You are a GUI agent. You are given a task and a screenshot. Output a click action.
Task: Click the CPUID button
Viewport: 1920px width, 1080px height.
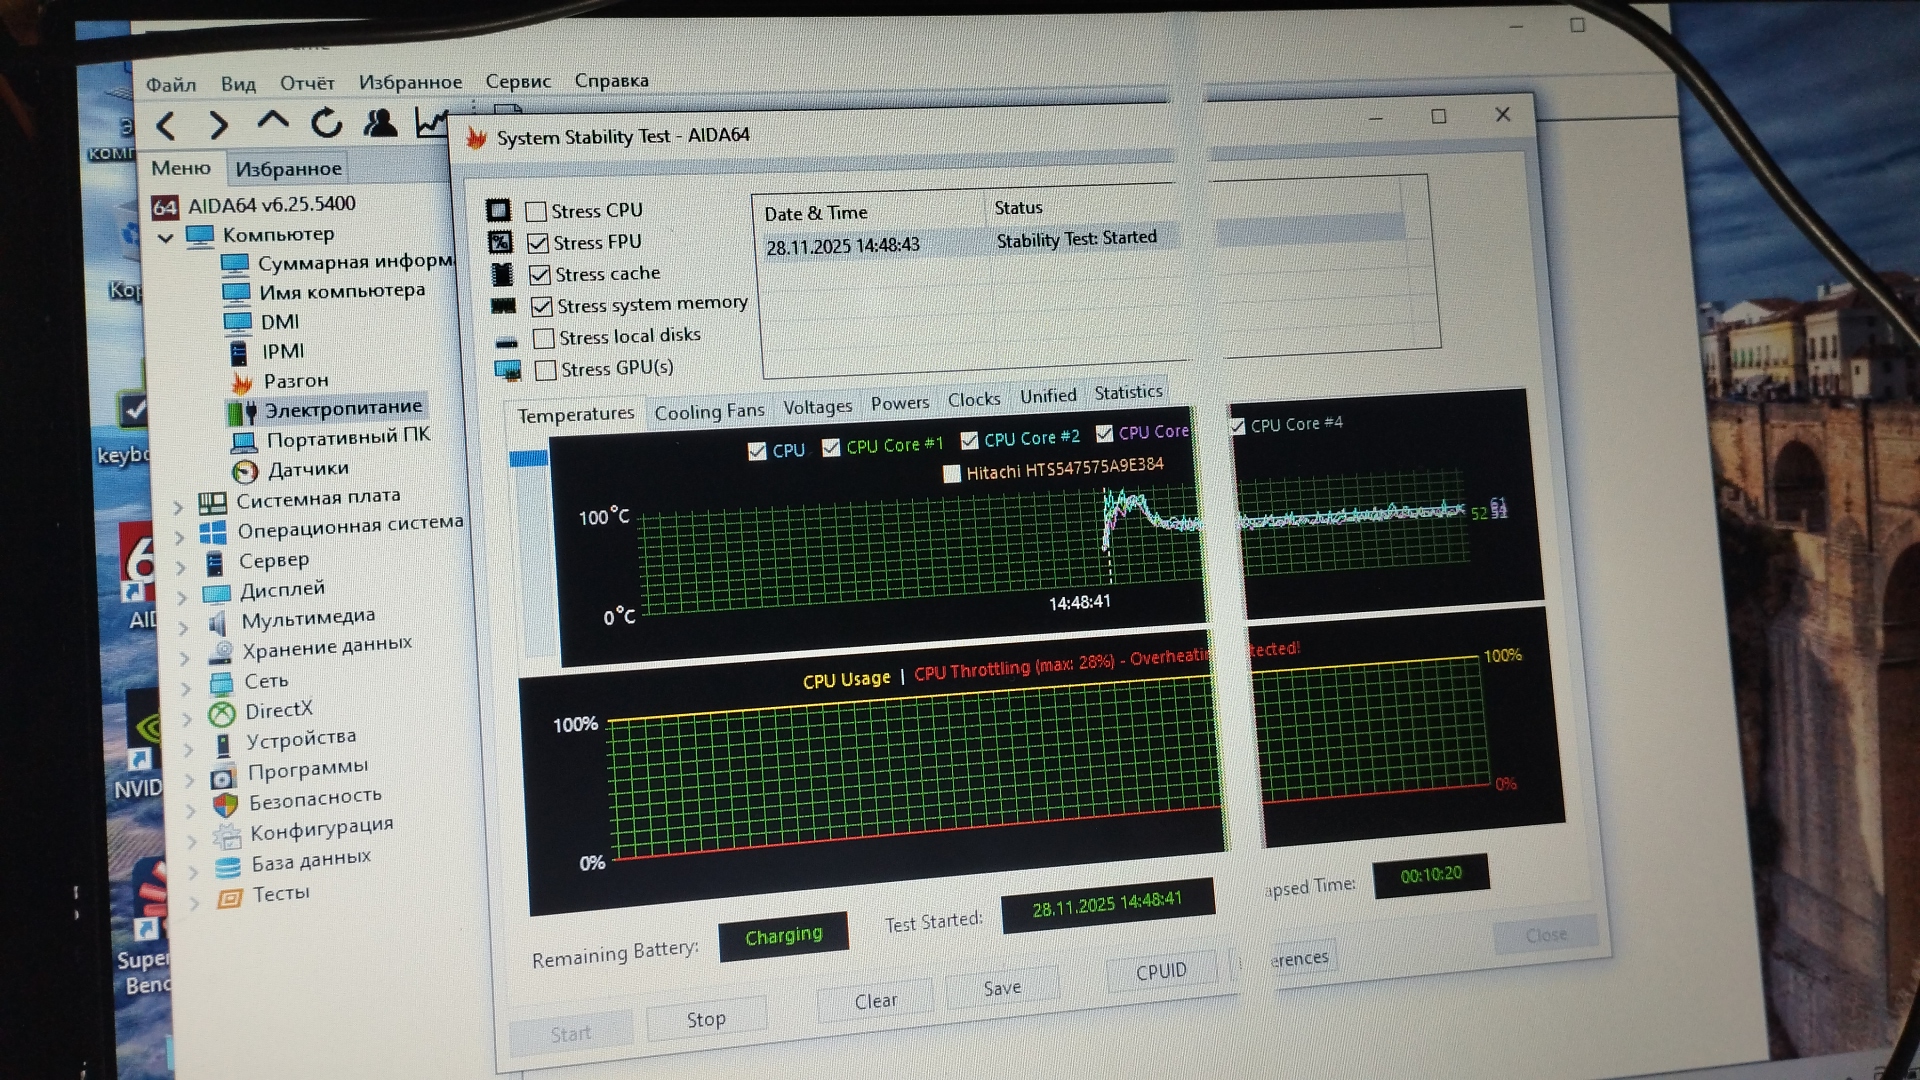(1160, 971)
